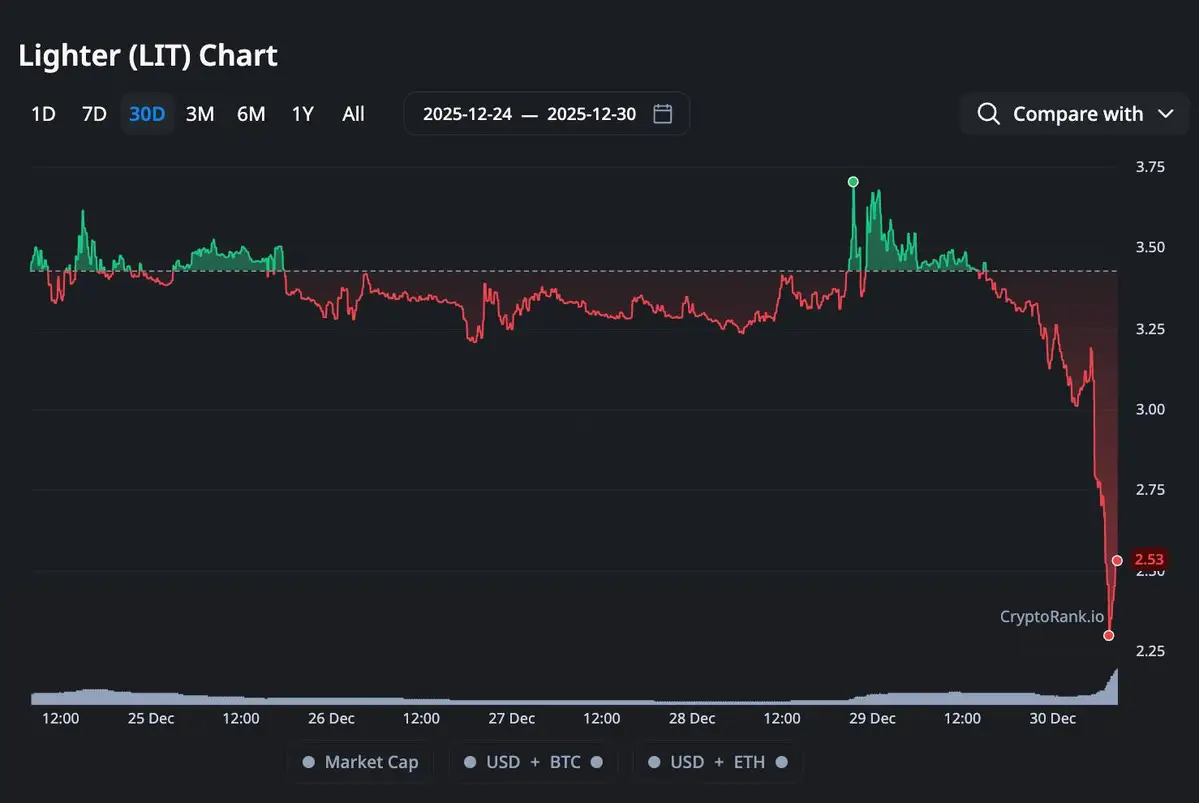This screenshot has width=1199, height=803.
Task: Click the red lowest price marker
Action: 1108,635
